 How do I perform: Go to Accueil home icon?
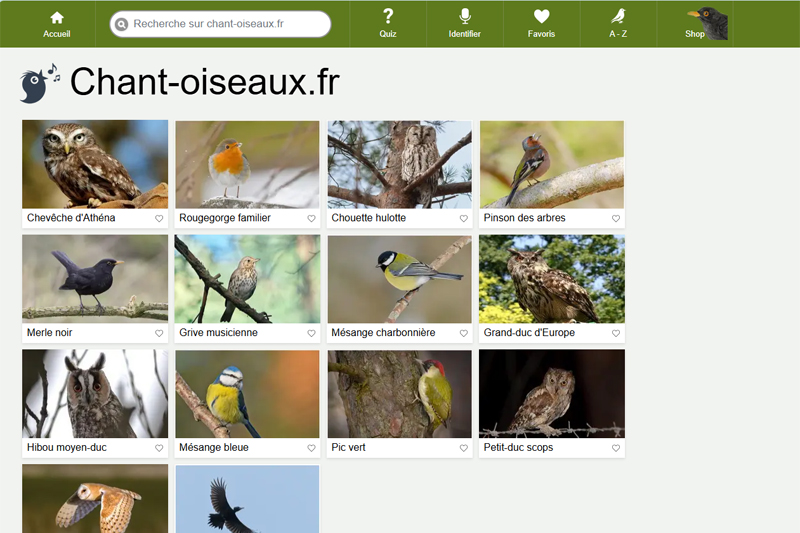[x=57, y=18]
